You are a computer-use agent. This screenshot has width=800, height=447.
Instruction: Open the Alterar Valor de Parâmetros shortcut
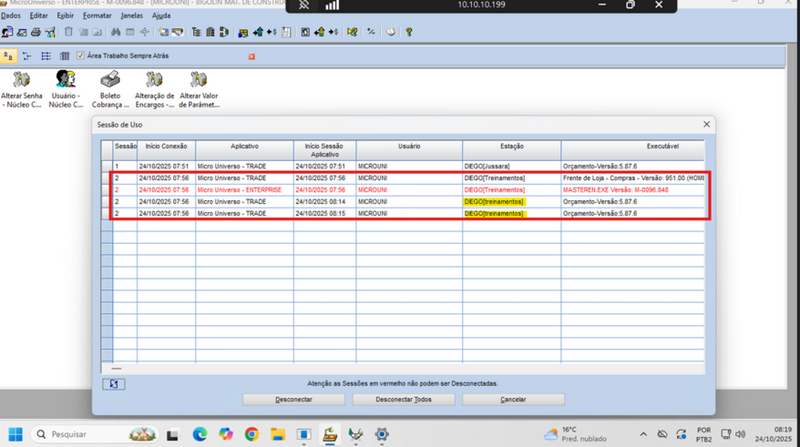(x=198, y=78)
